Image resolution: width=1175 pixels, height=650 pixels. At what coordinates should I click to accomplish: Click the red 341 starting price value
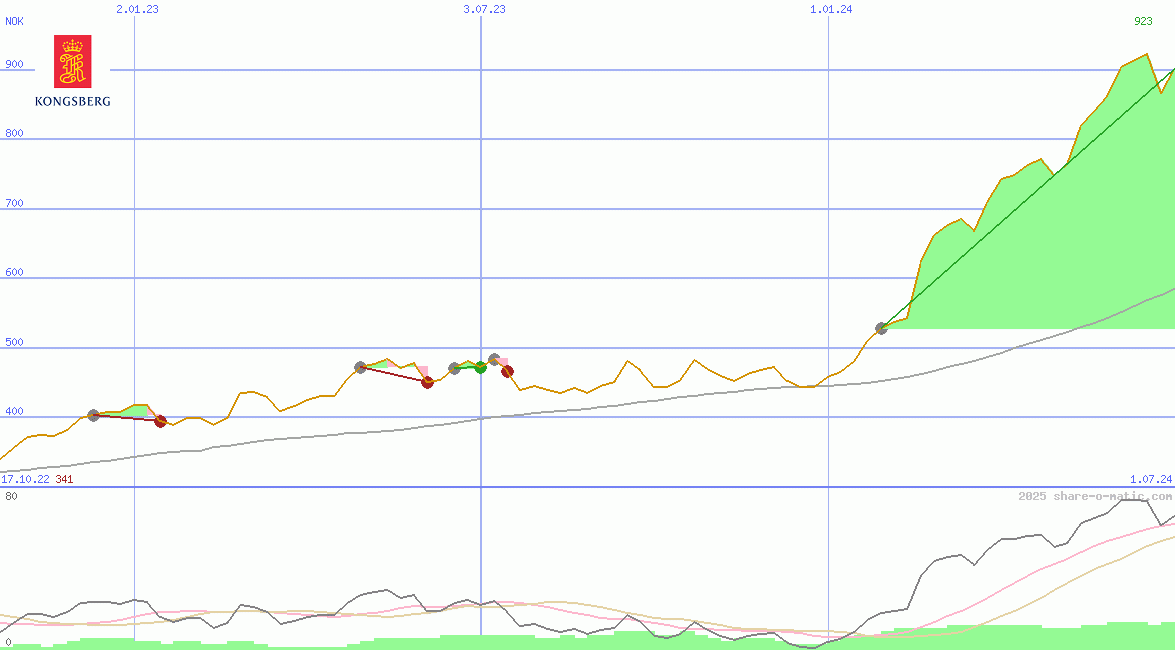point(64,479)
